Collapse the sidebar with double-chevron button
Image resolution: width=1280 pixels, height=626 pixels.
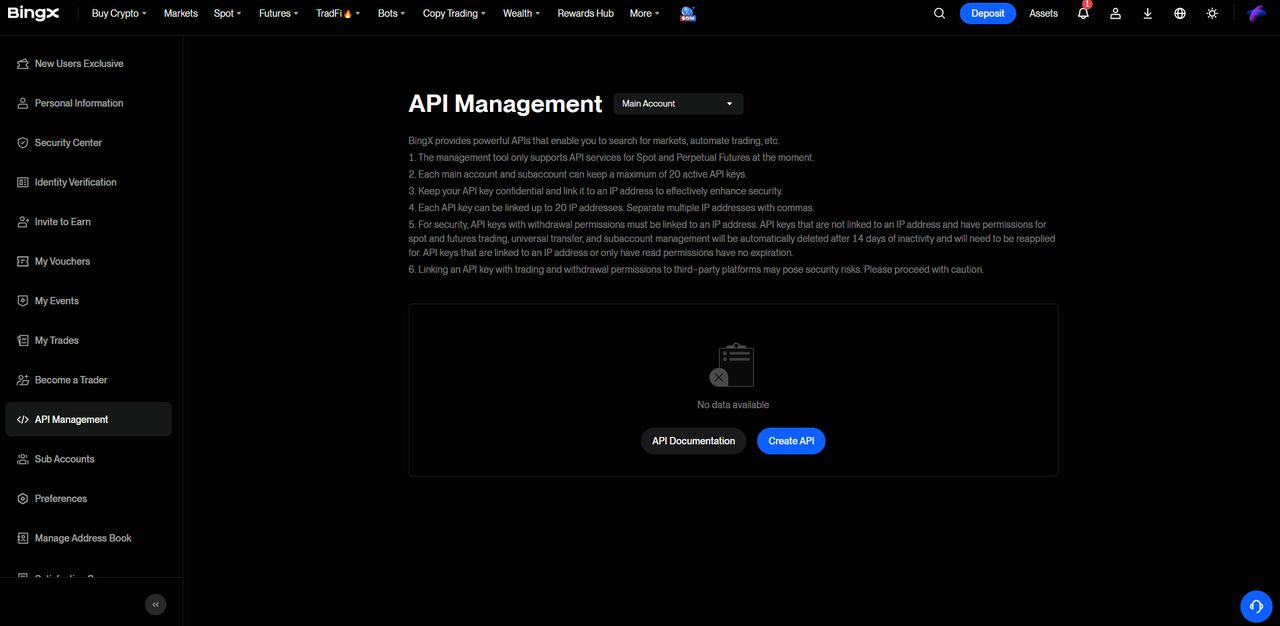click(x=155, y=604)
